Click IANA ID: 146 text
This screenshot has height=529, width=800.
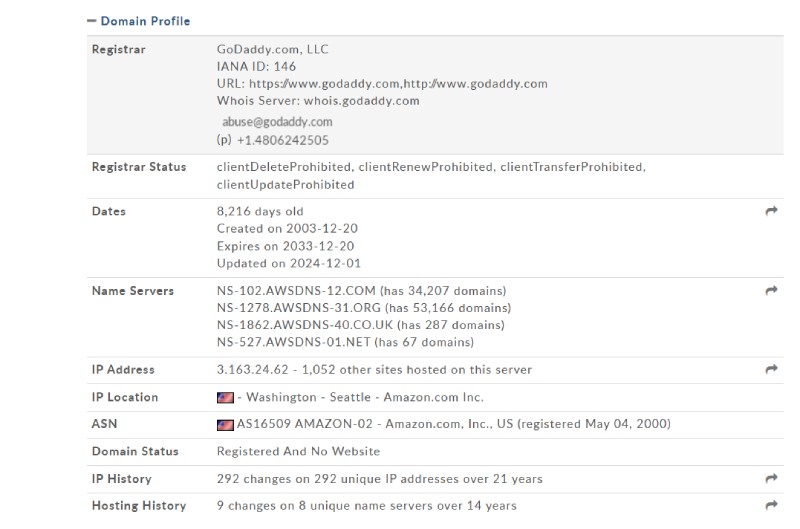click(256, 66)
